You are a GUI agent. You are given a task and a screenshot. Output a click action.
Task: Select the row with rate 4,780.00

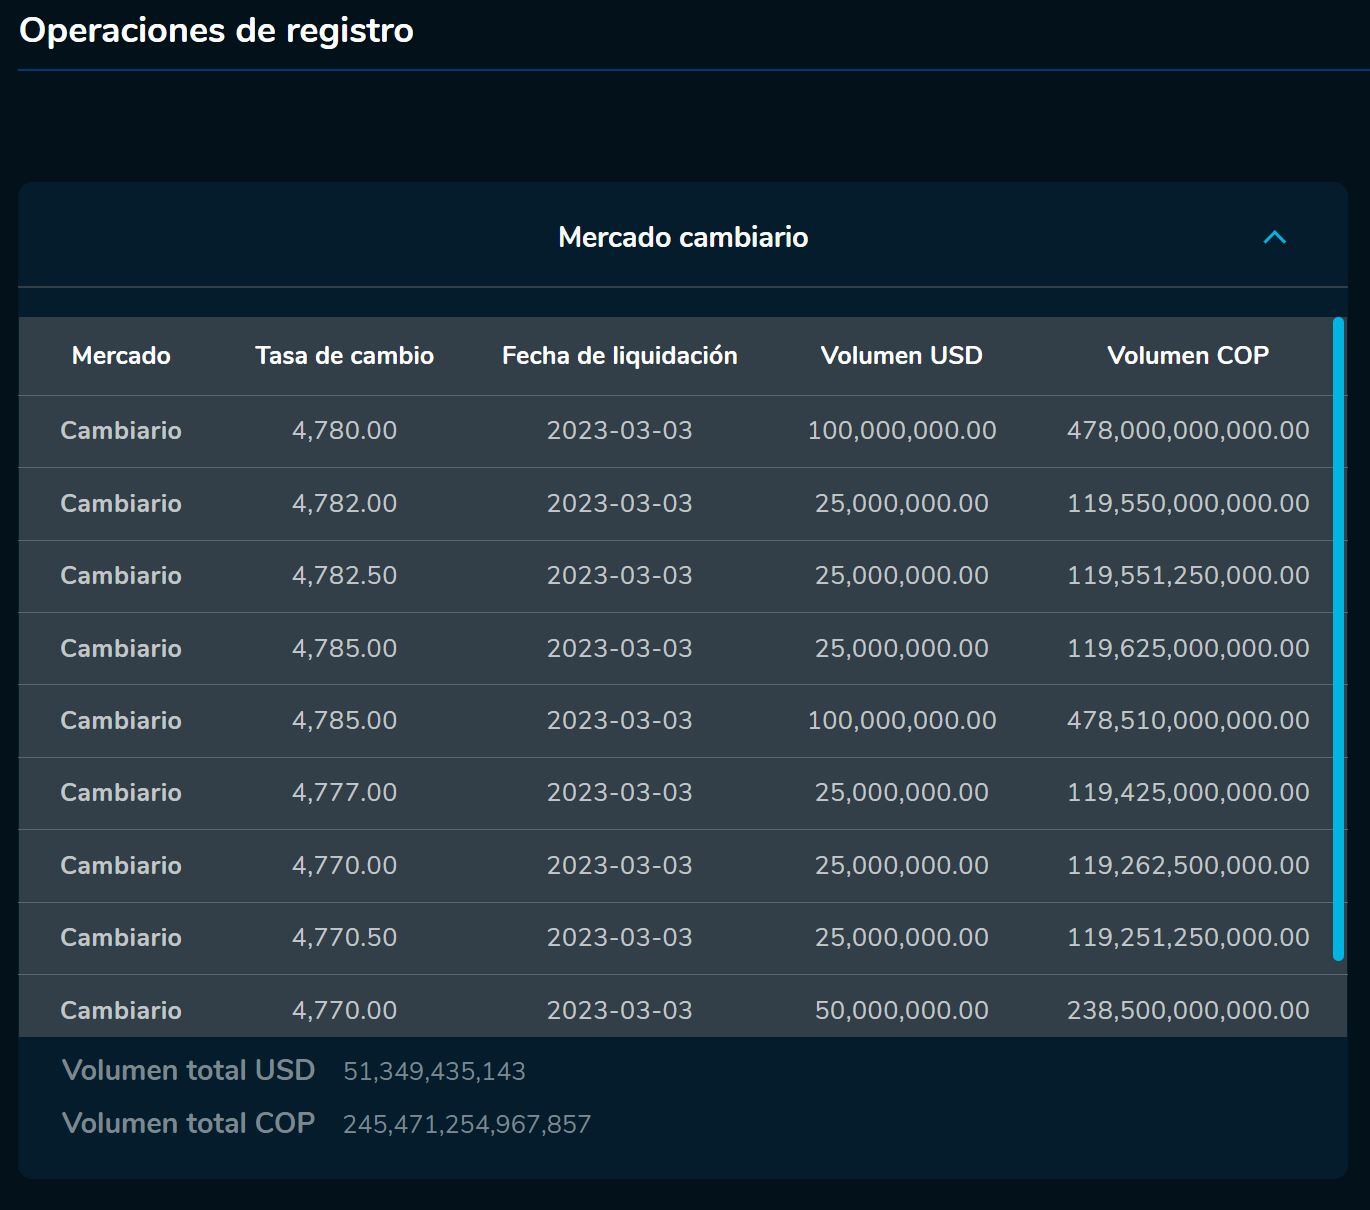pos(680,431)
